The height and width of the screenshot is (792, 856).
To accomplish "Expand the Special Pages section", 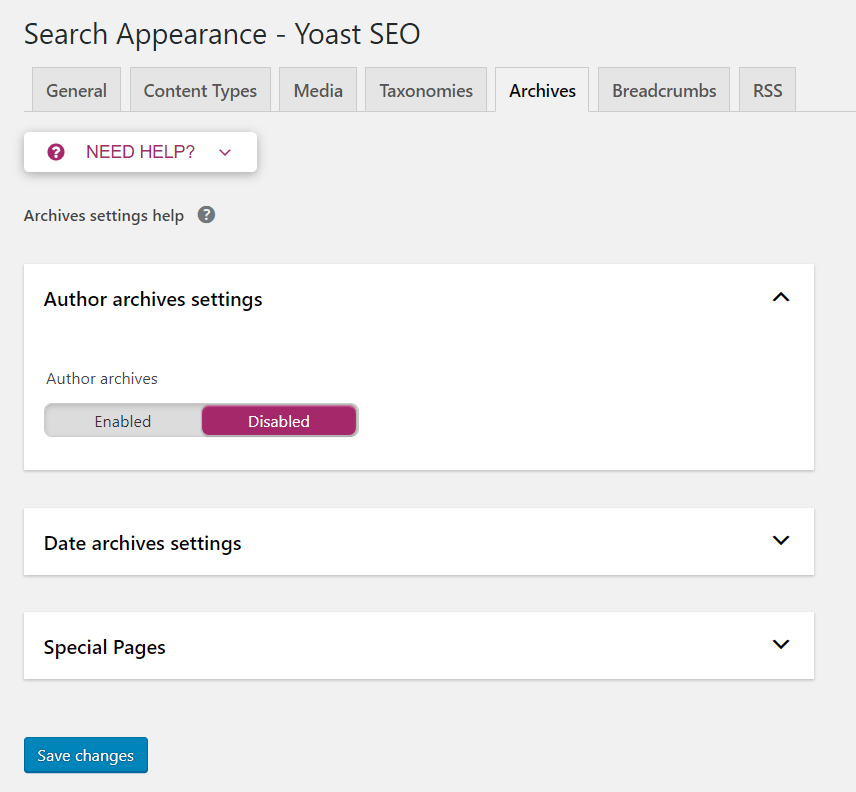I will coord(781,645).
